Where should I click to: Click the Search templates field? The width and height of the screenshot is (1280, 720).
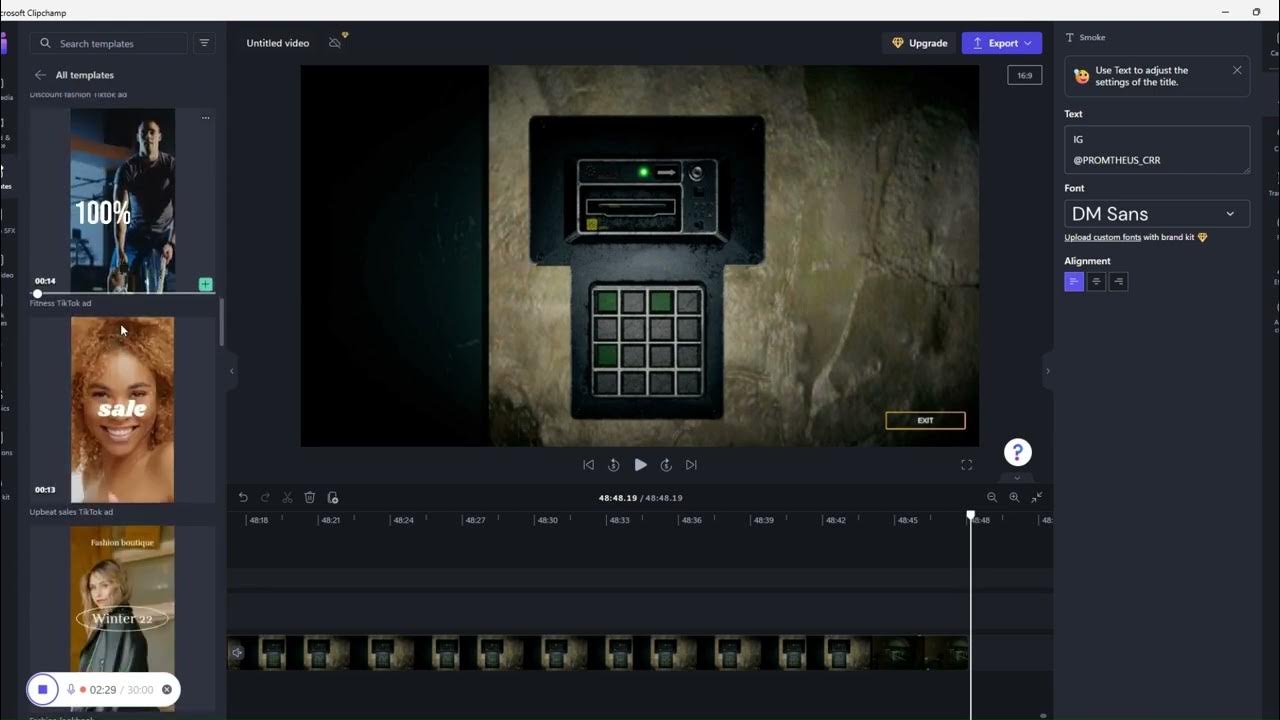click(x=109, y=44)
